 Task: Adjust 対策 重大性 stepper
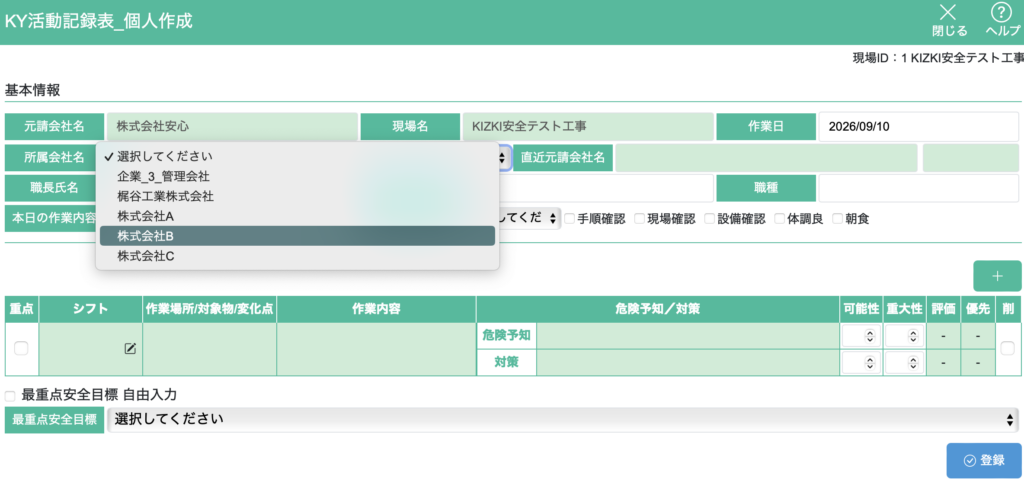pos(904,362)
